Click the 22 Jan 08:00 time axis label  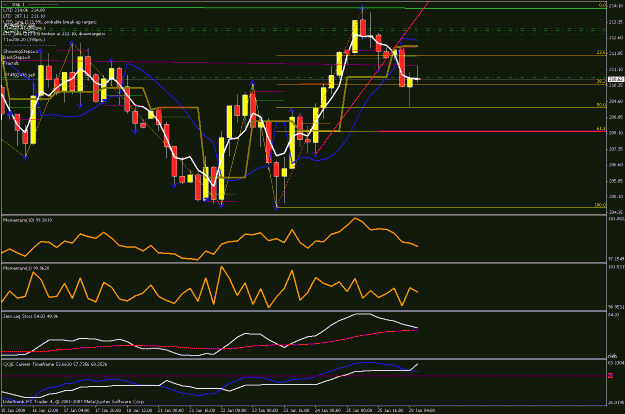(x=234, y=410)
